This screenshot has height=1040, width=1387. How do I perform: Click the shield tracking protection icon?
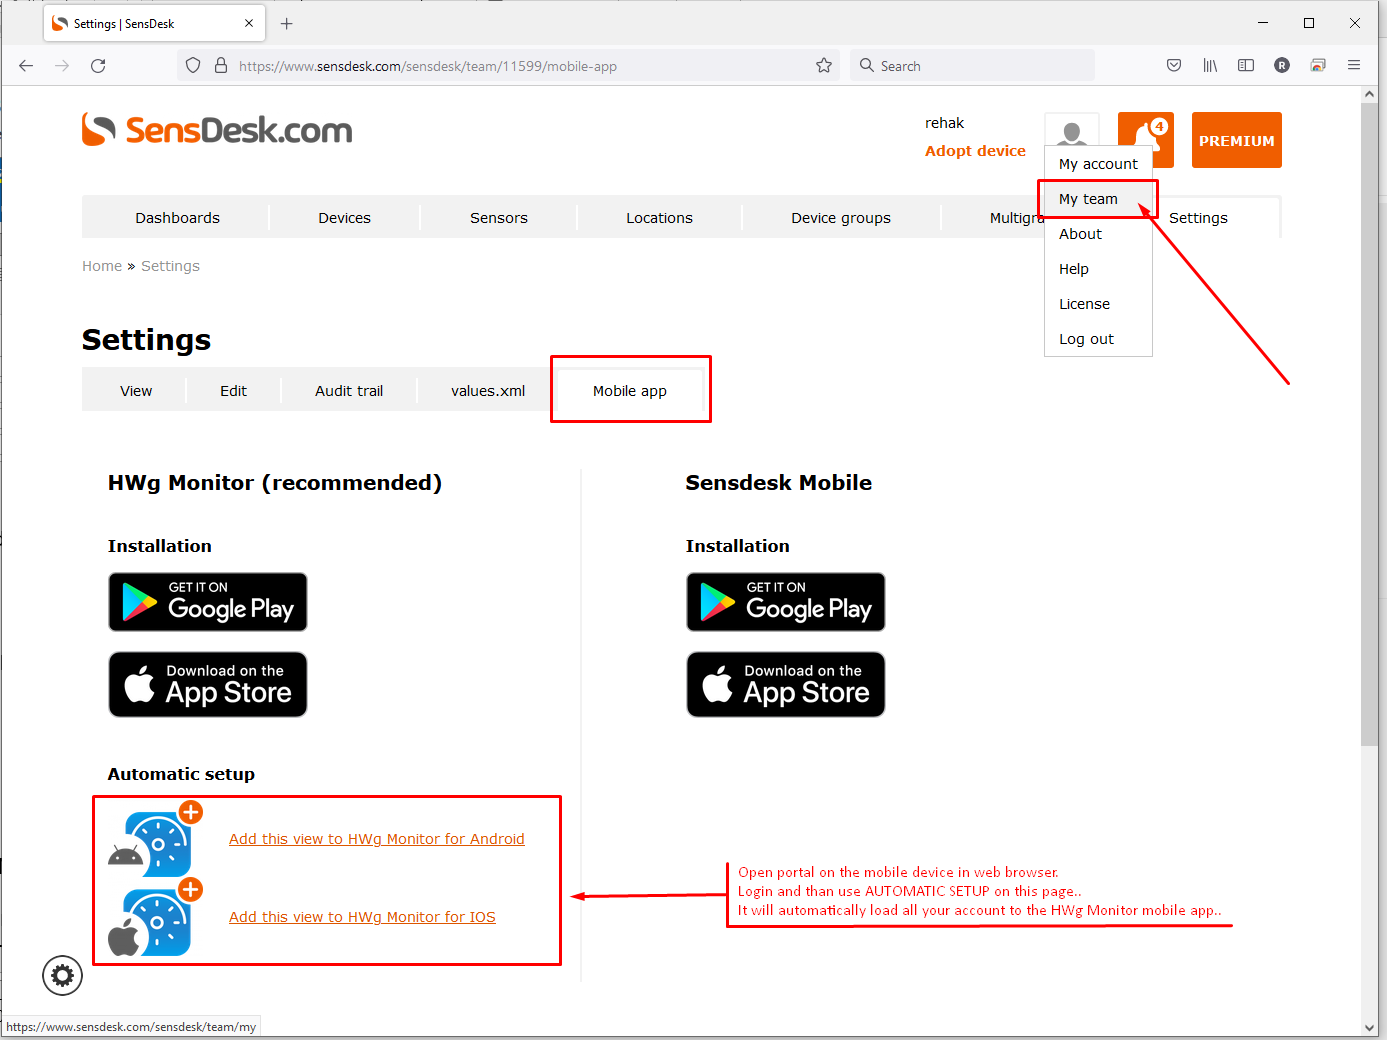point(193,66)
